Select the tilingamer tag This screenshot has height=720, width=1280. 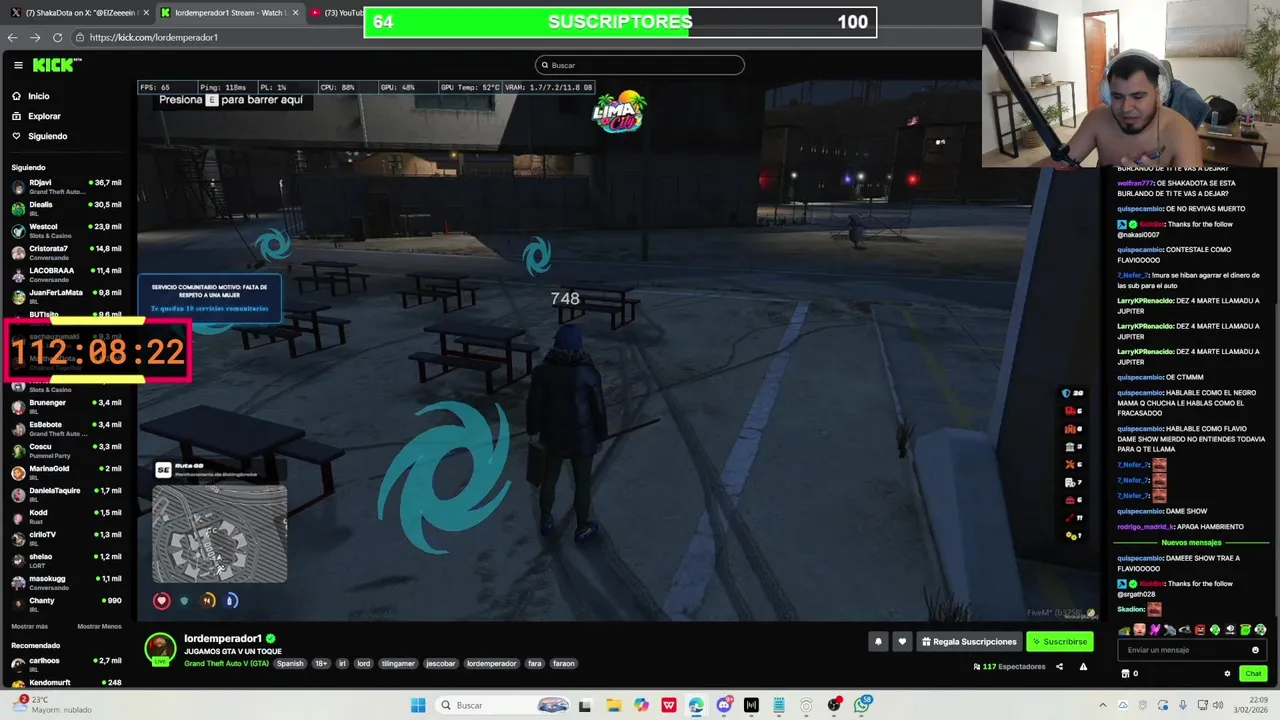pos(399,663)
